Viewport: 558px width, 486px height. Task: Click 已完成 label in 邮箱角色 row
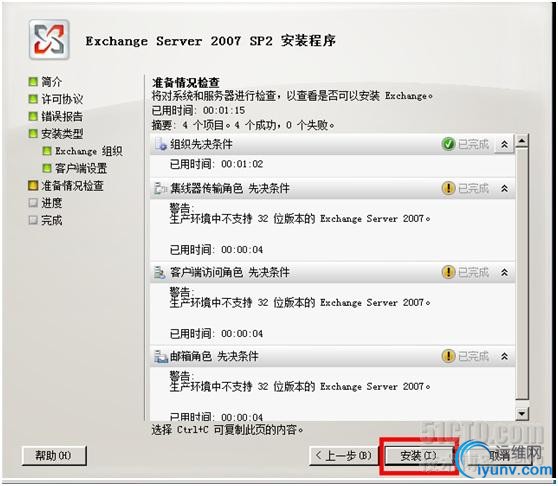473,356
